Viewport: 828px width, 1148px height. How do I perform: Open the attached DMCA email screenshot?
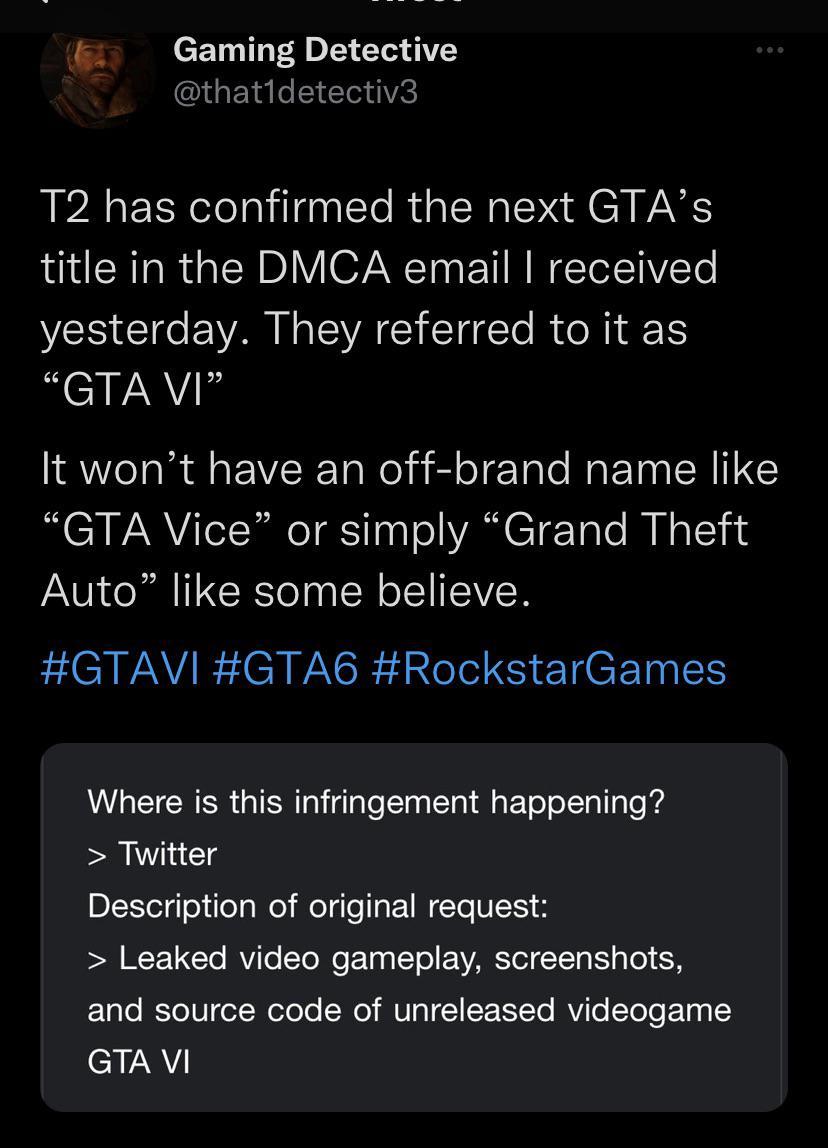(414, 928)
